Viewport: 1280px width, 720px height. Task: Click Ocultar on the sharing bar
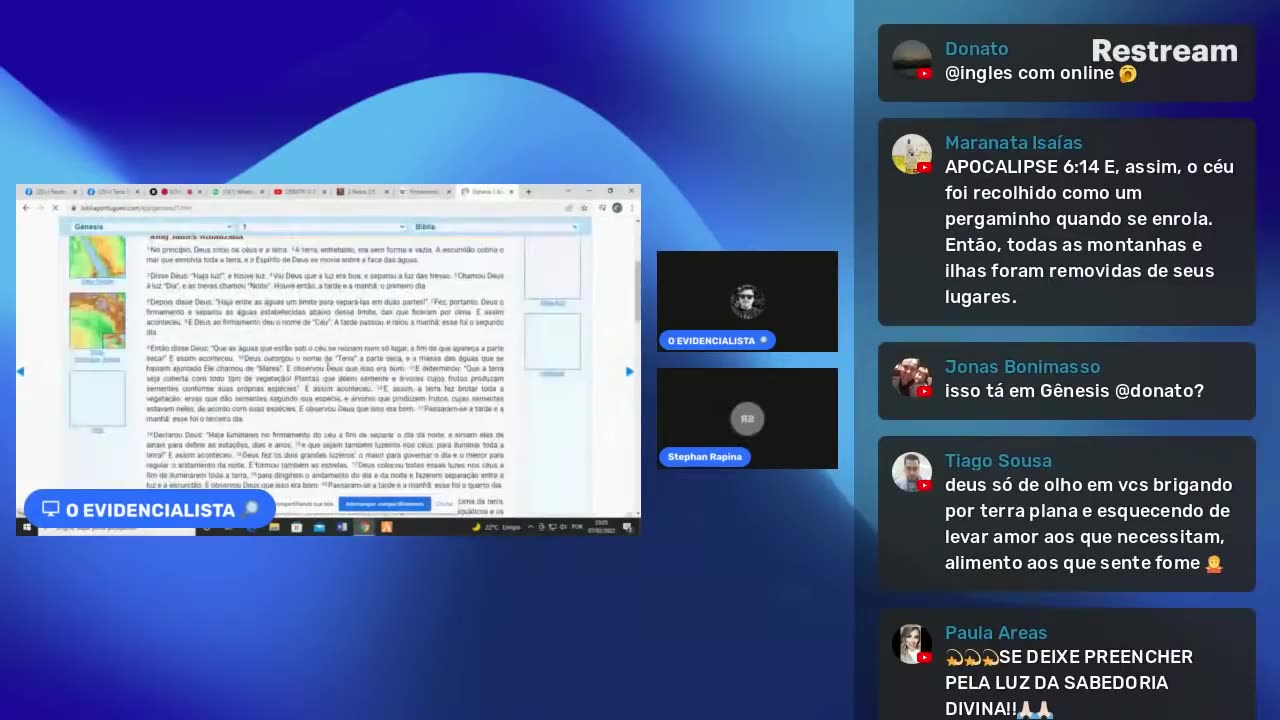click(445, 504)
